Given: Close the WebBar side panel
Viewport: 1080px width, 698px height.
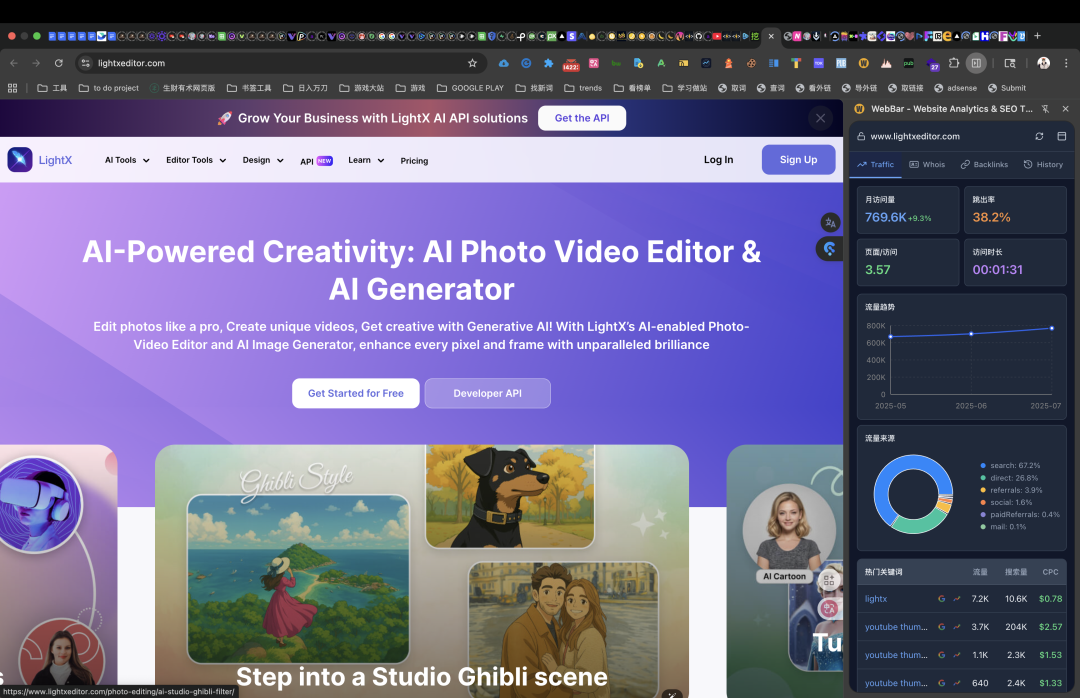Looking at the screenshot, I should [1066, 109].
